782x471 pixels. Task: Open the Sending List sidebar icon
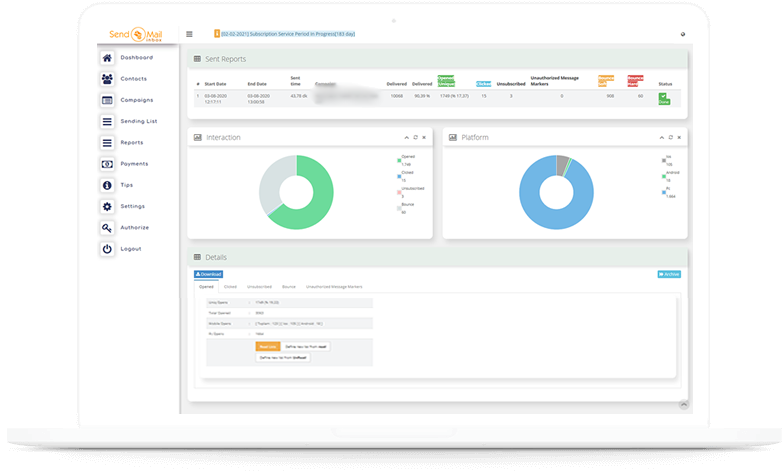[x=108, y=121]
